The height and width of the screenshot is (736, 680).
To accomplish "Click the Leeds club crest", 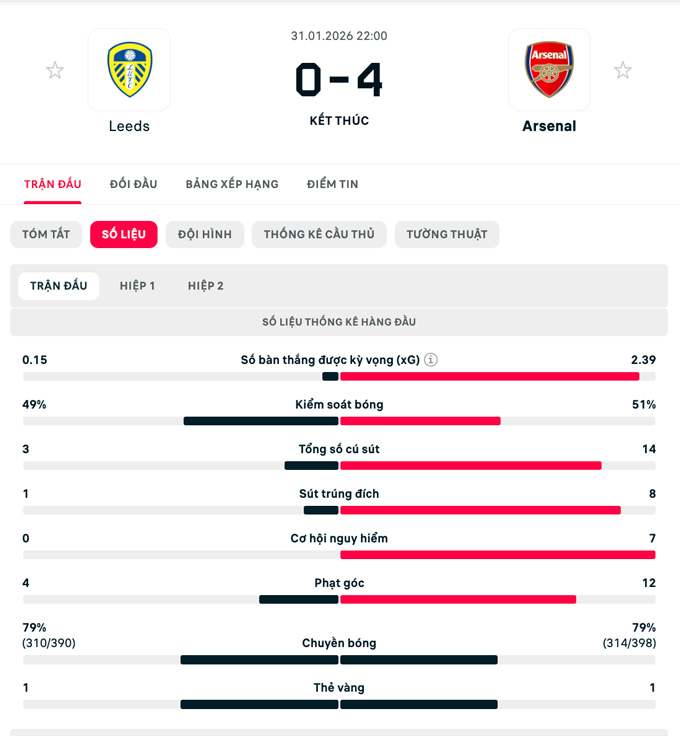I will pyautogui.click(x=129, y=69).
